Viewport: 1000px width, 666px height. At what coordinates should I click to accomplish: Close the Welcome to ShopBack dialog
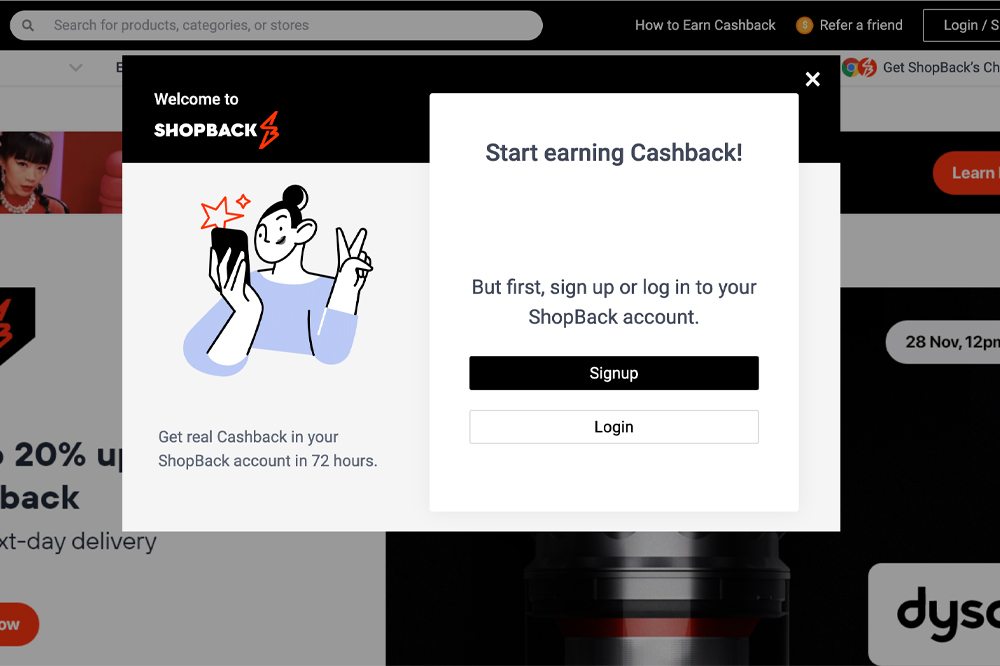812,79
